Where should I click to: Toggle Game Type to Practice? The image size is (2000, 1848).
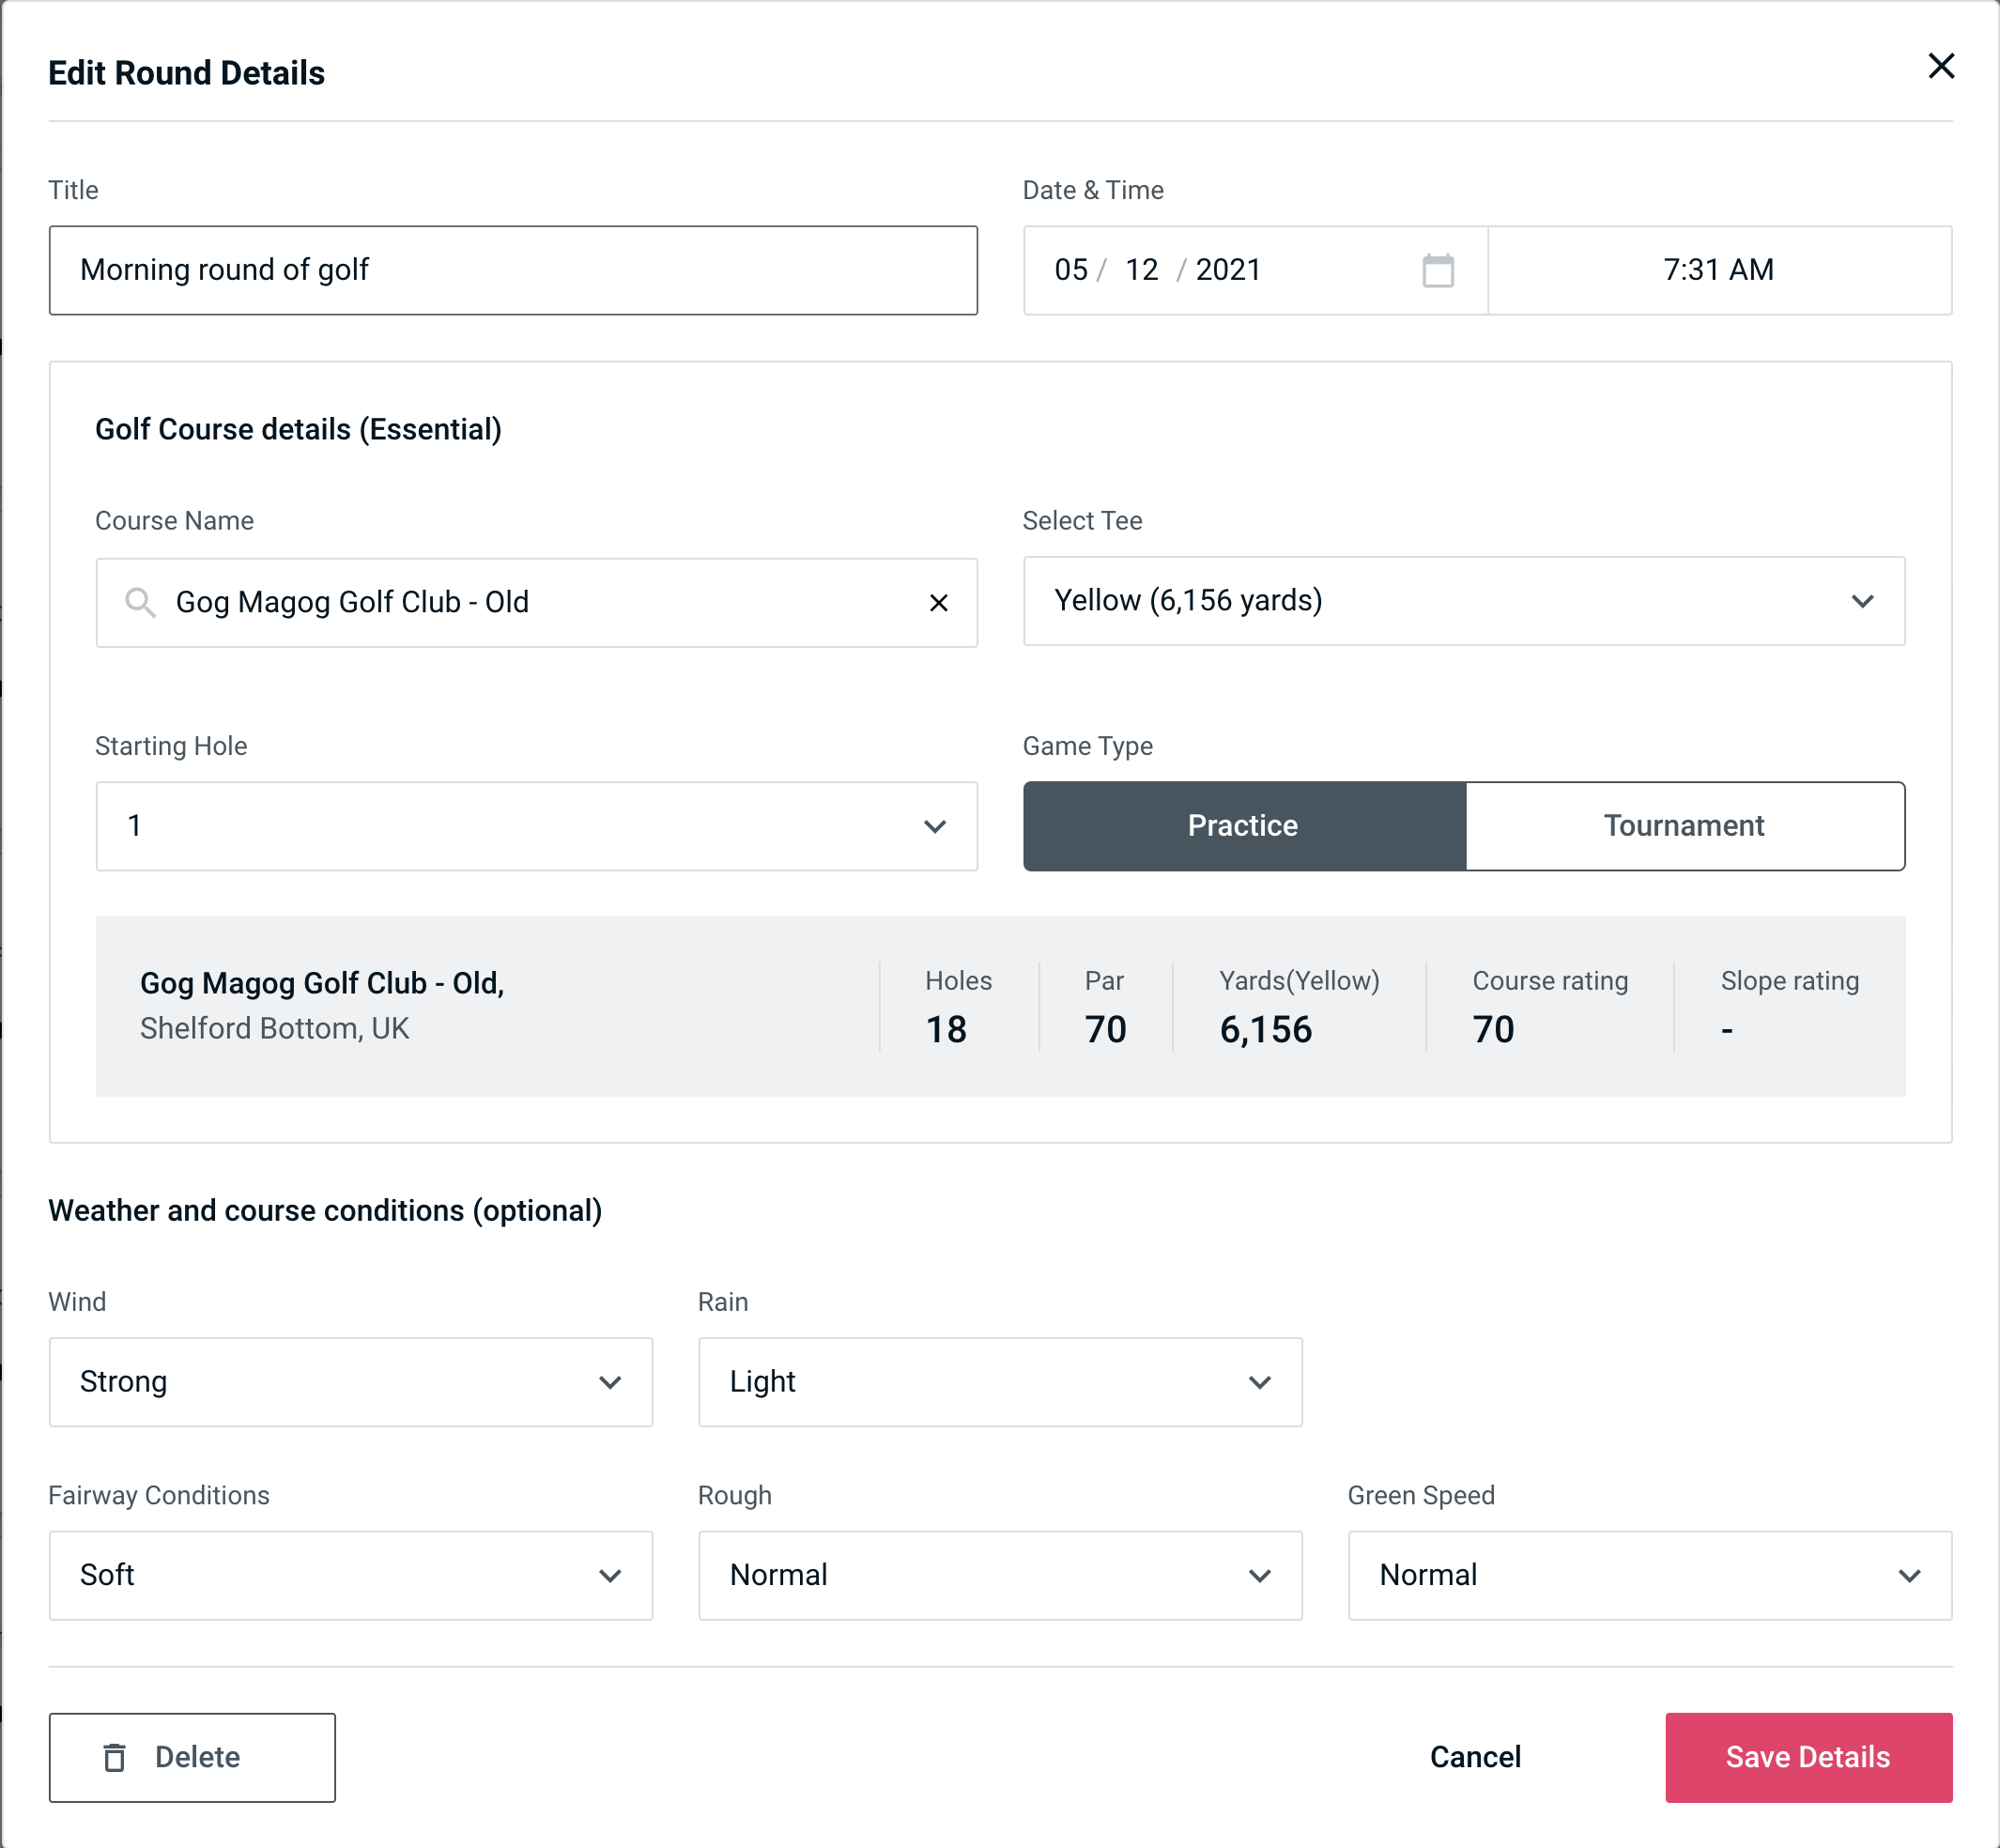tap(1242, 825)
